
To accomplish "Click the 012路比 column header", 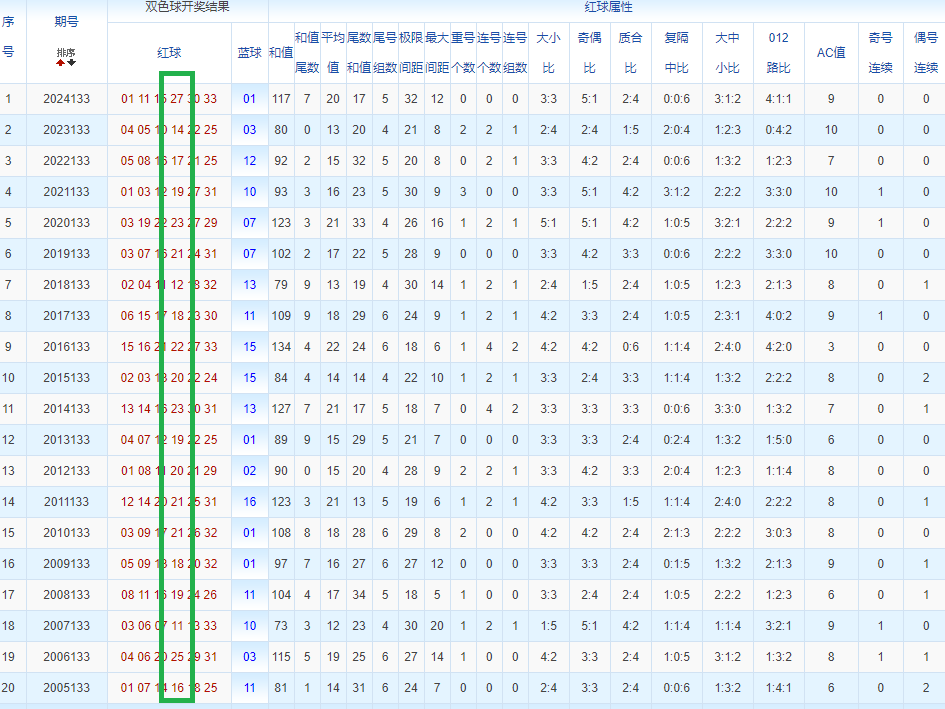I will coord(779,53).
